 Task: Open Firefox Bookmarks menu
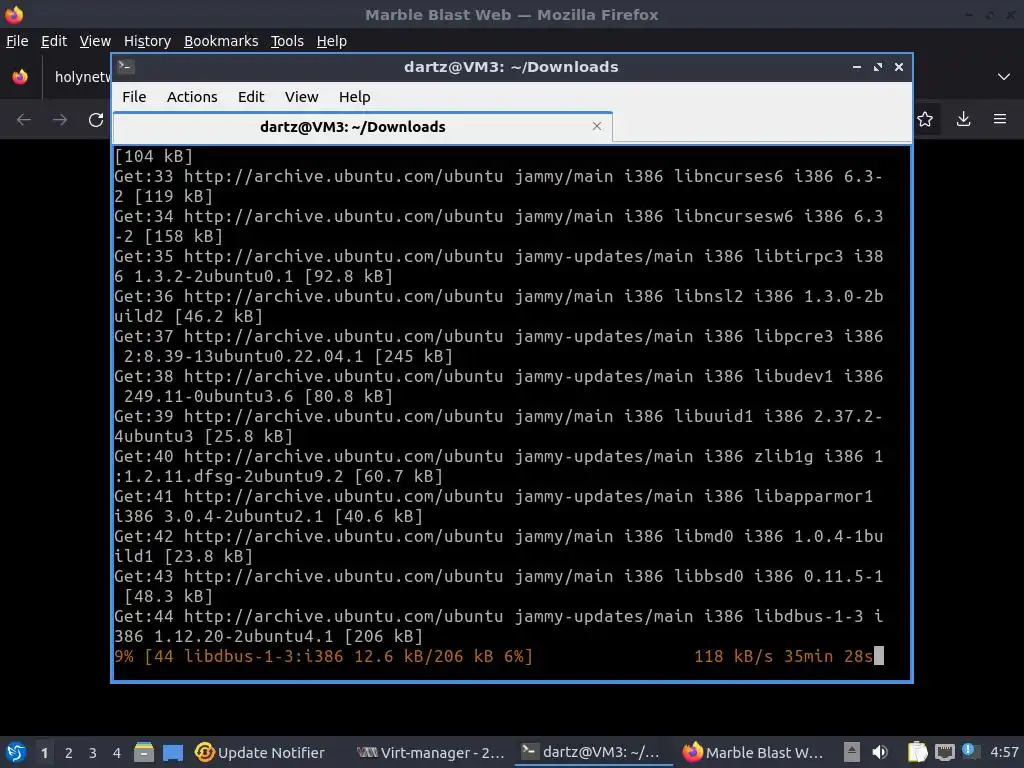[221, 40]
